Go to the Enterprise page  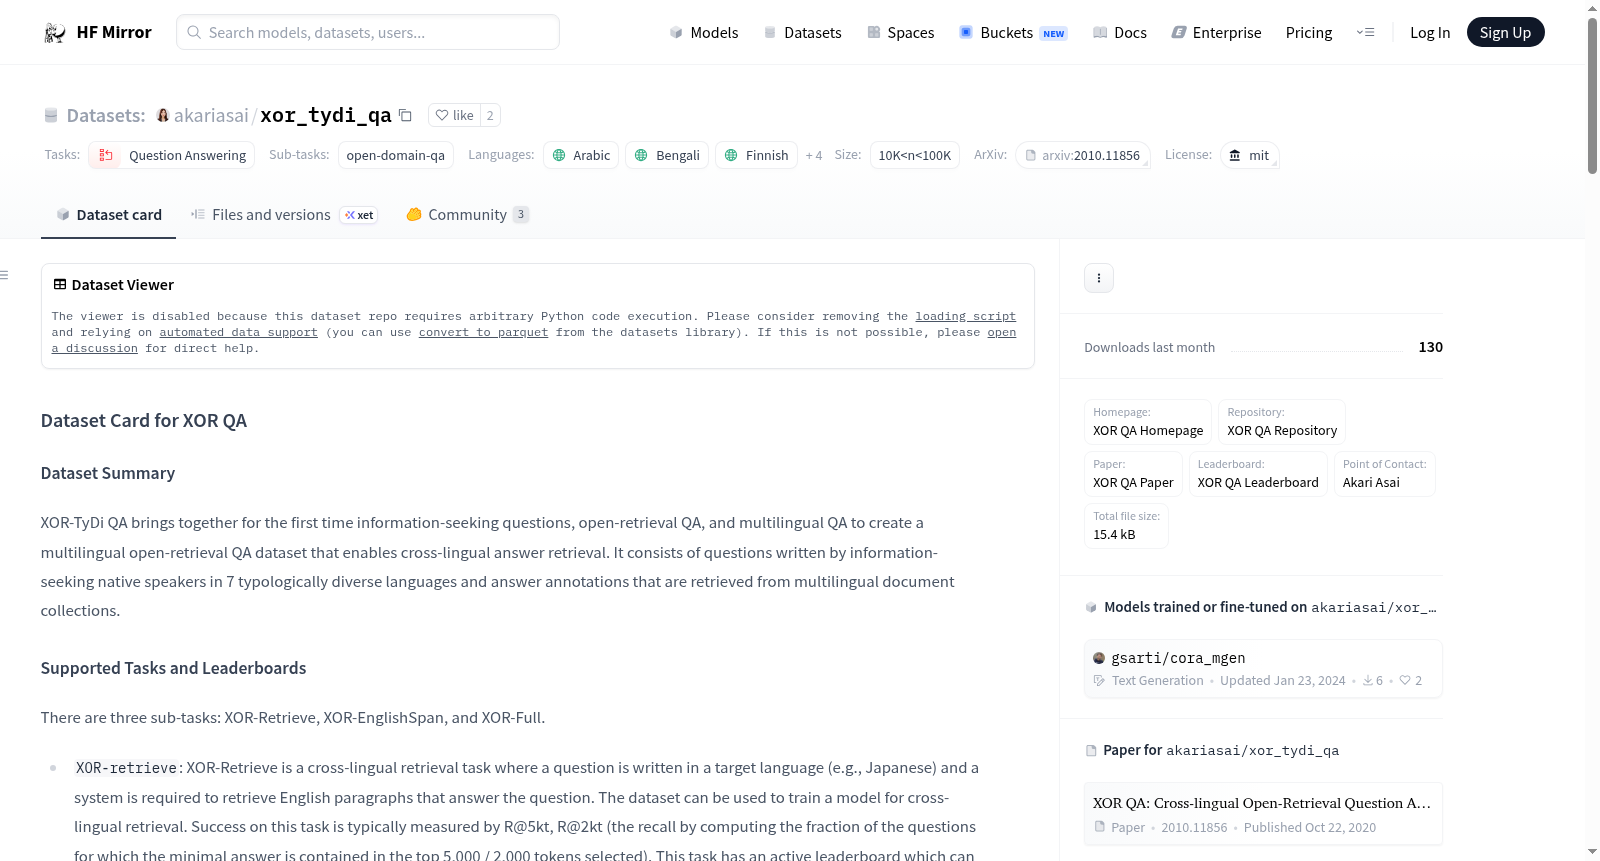(x=1216, y=33)
